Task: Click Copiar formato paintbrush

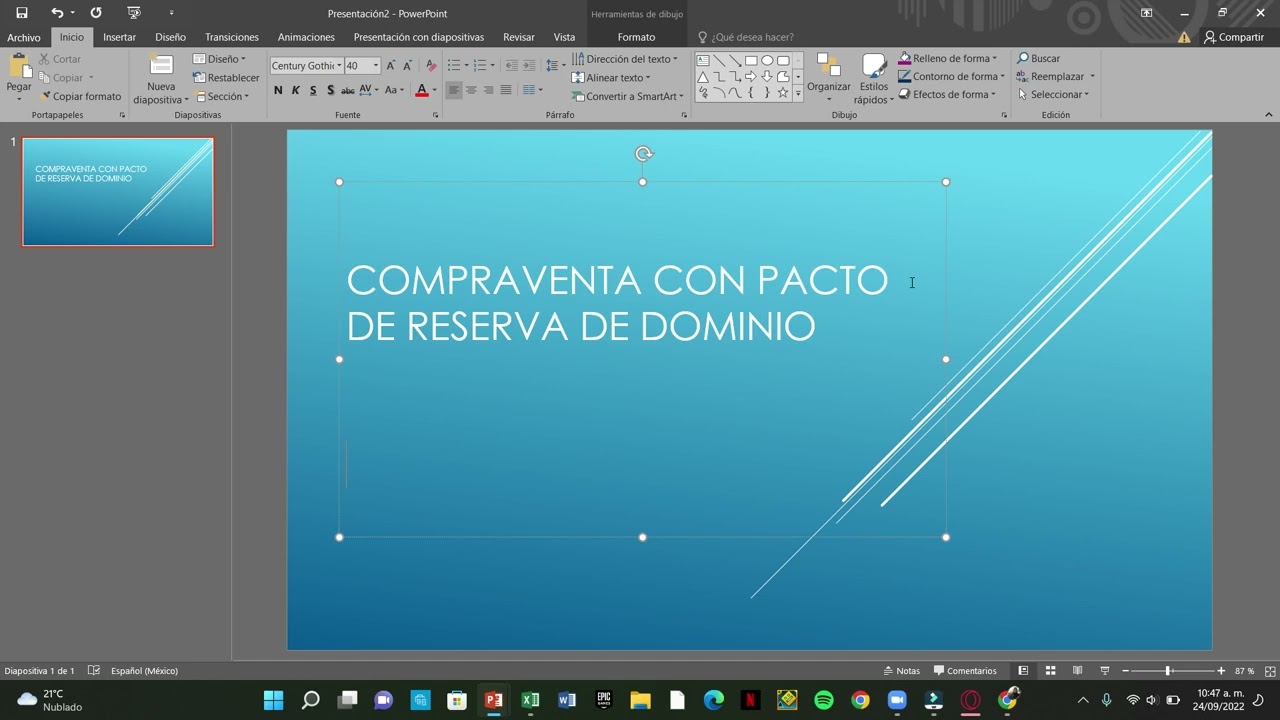Action: click(x=80, y=97)
